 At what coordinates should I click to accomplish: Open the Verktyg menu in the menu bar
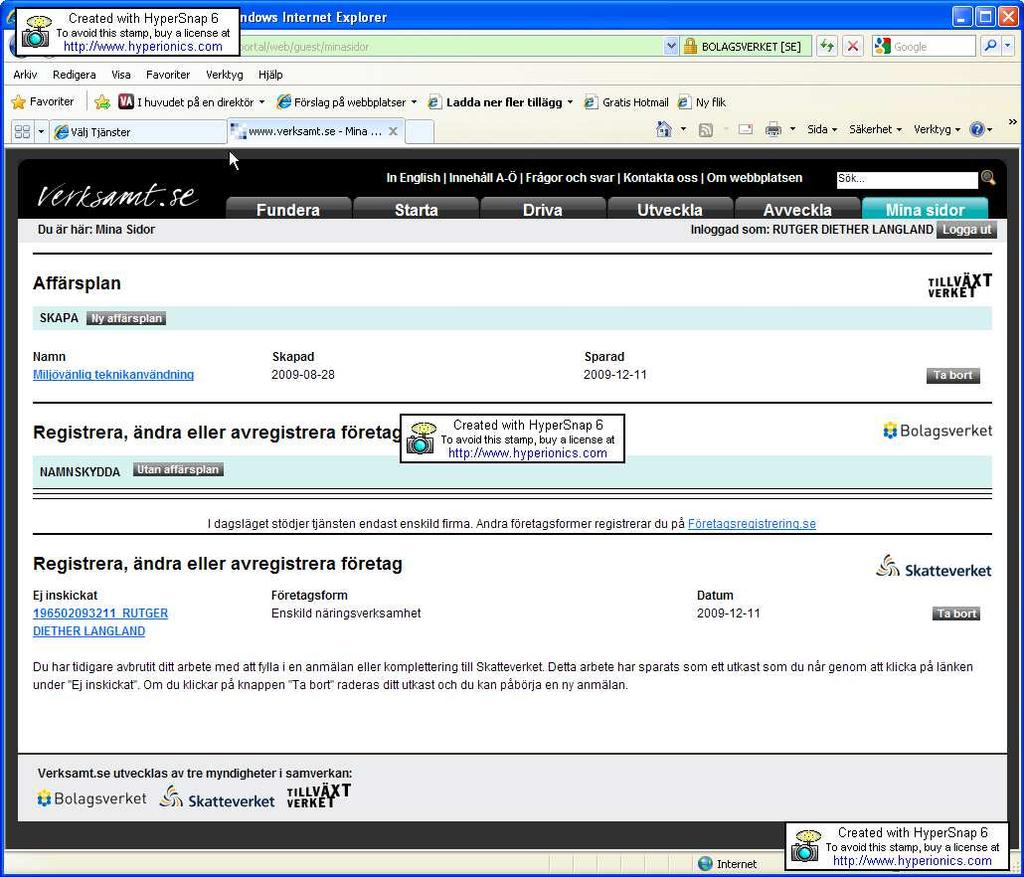tap(225, 74)
